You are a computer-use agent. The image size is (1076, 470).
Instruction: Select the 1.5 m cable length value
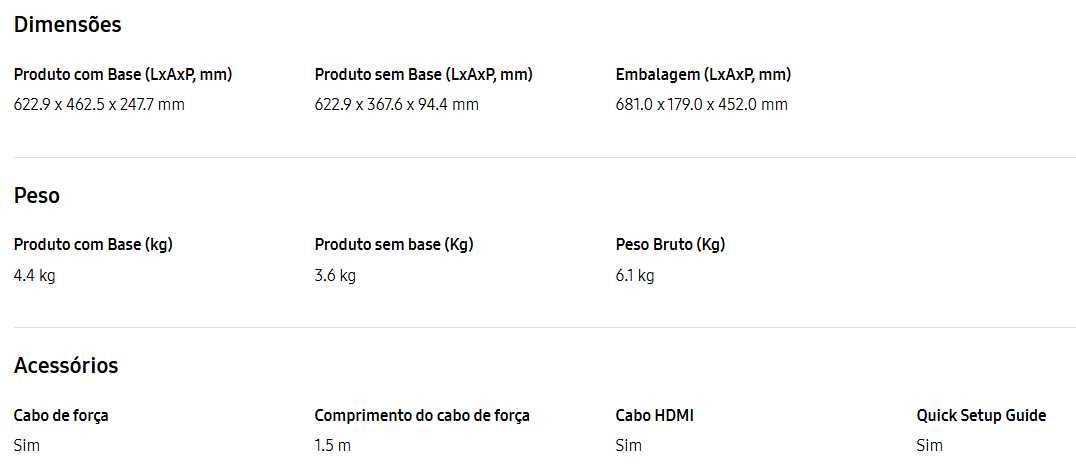point(332,445)
